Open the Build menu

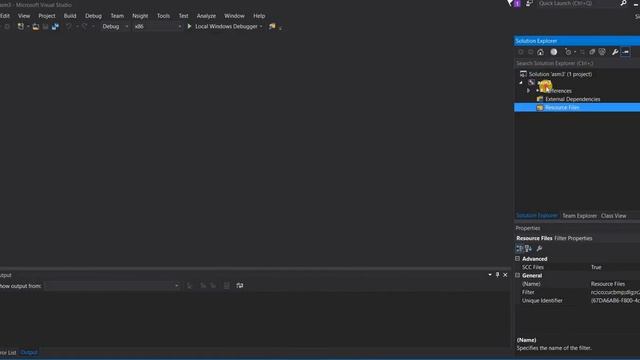(70, 16)
